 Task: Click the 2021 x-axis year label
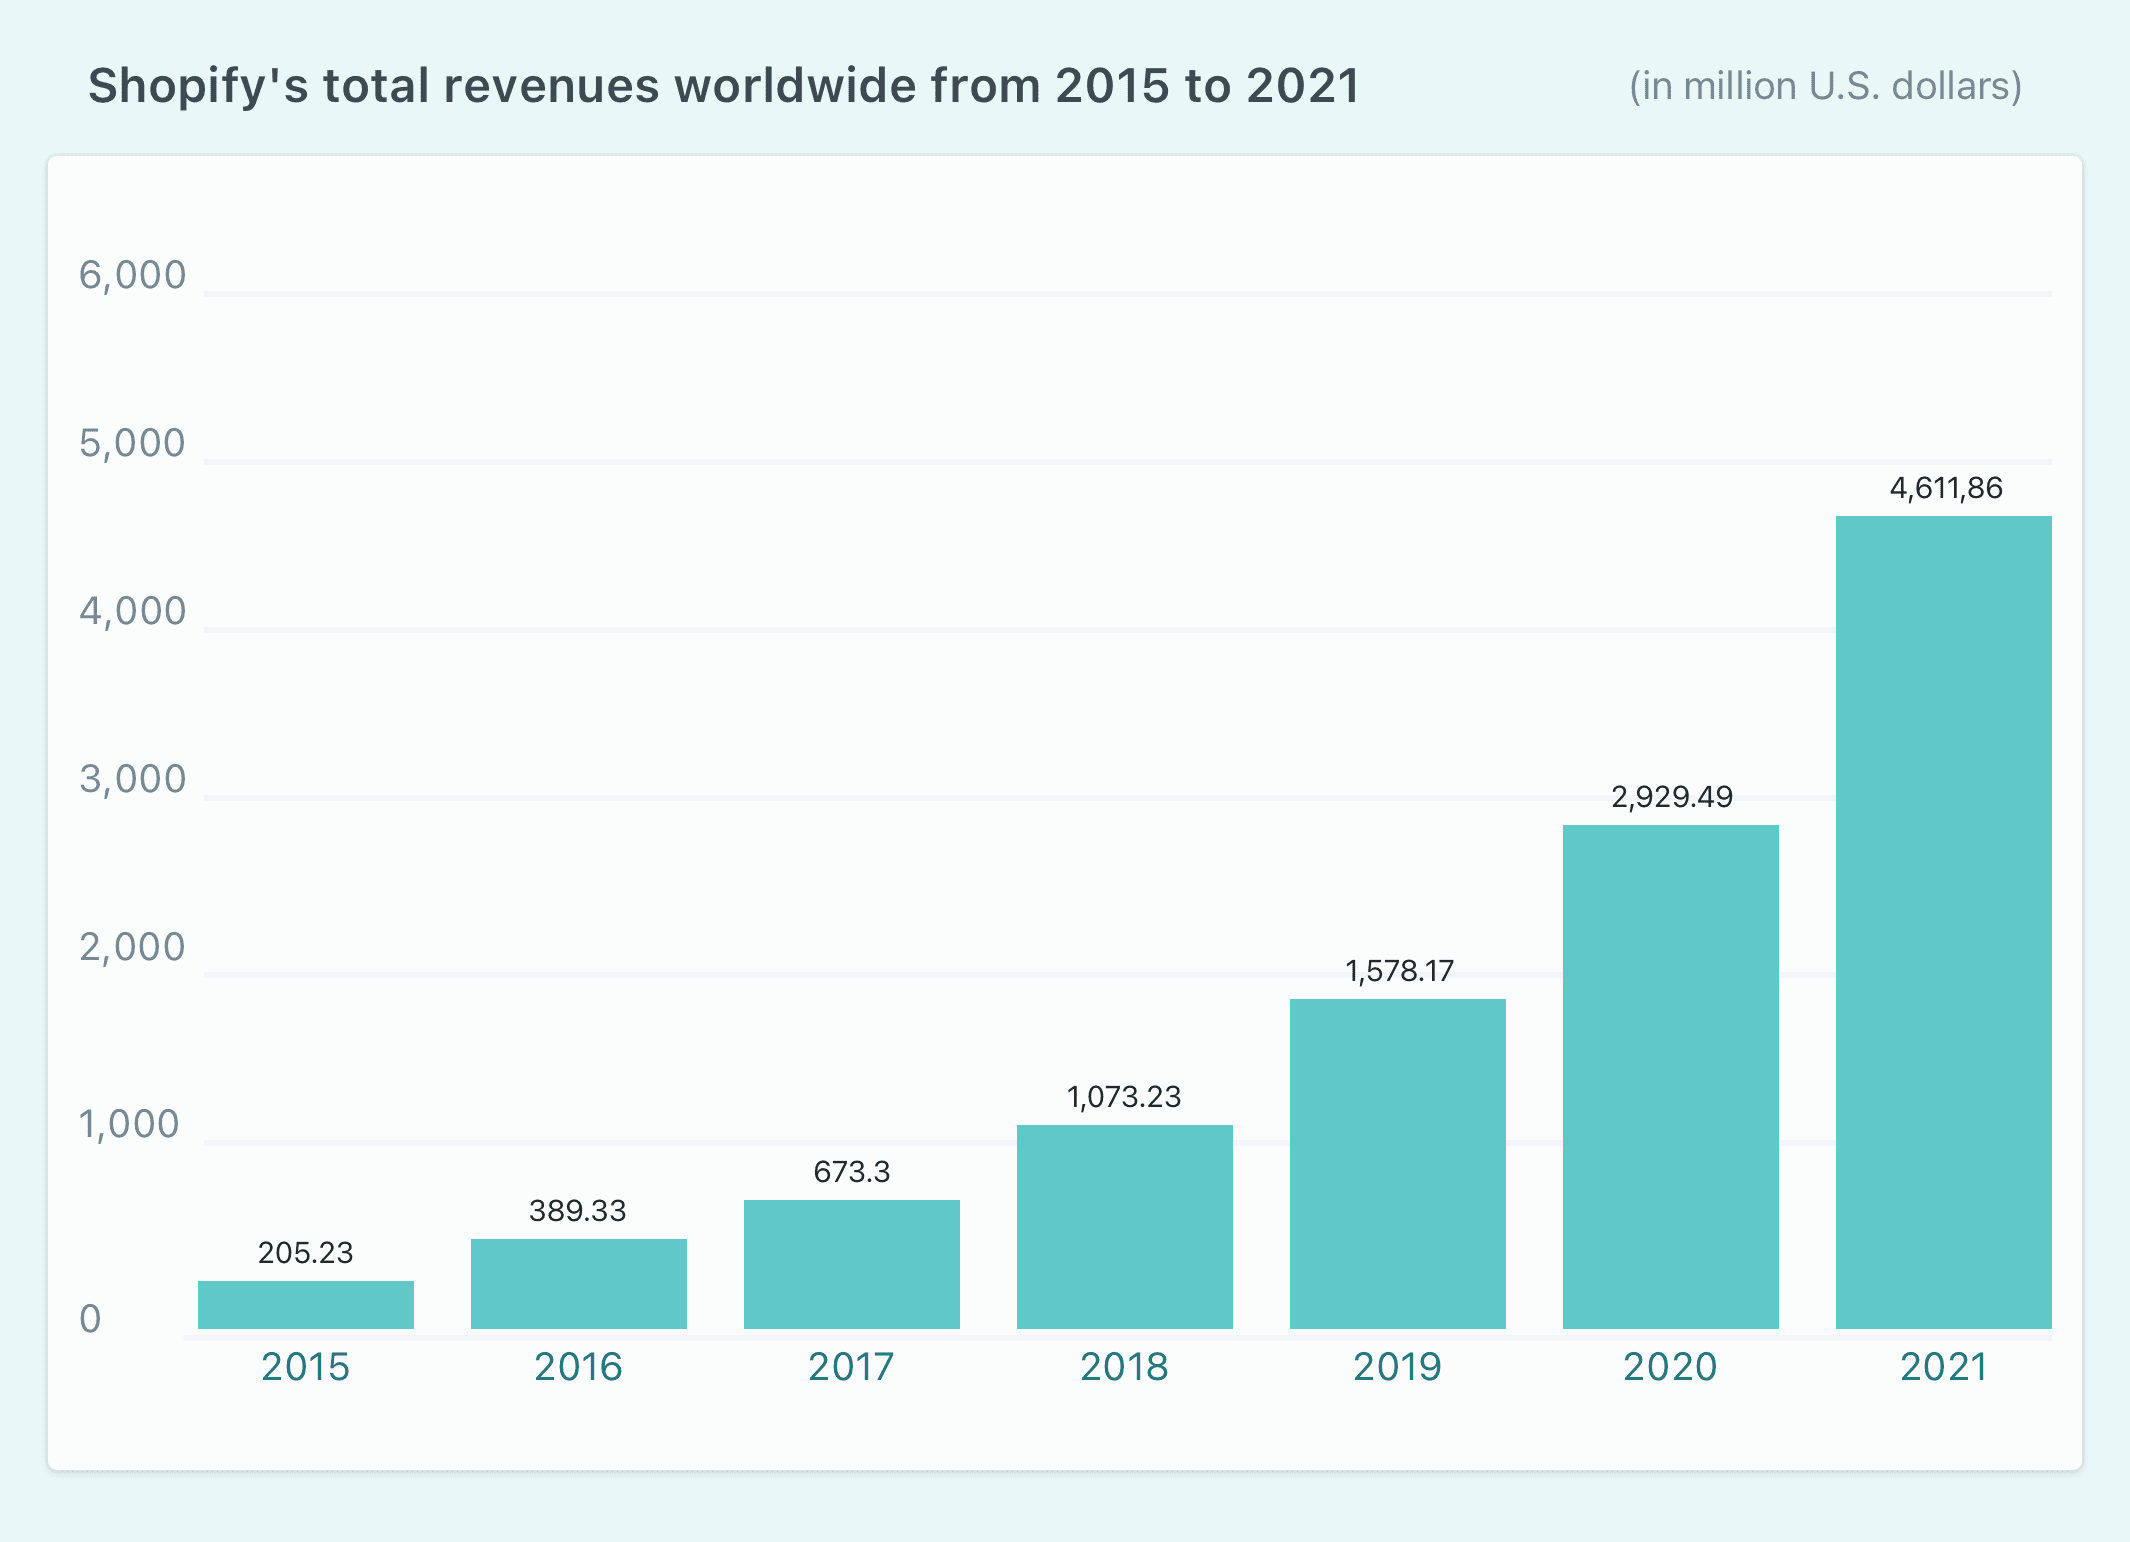pos(1943,1367)
